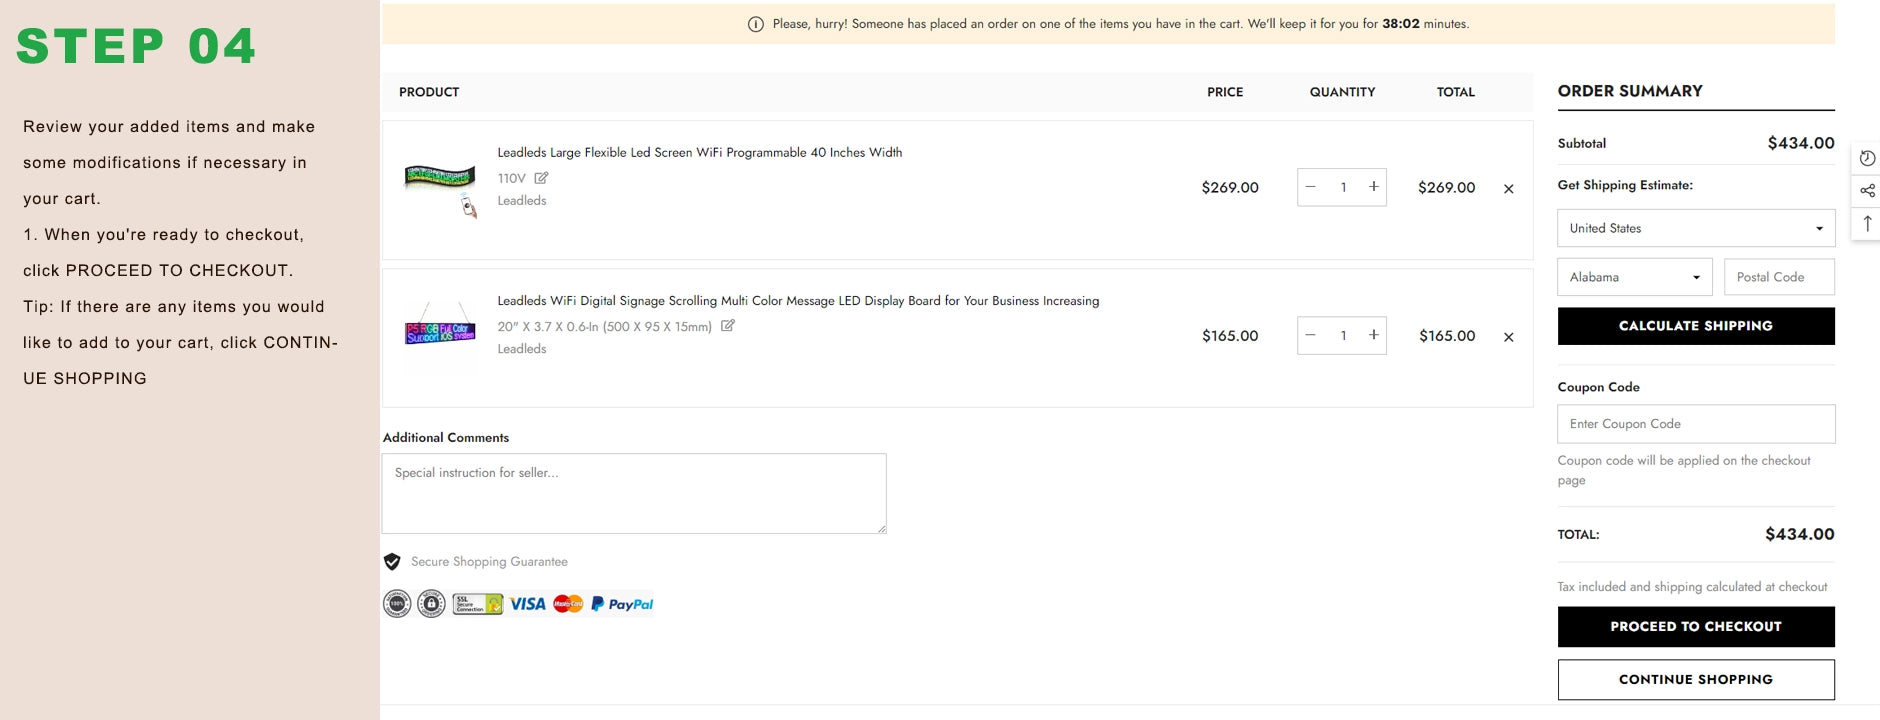Open the Leadleds WiFi Digital Signage product link
The width and height of the screenshot is (1880, 720).
point(798,301)
